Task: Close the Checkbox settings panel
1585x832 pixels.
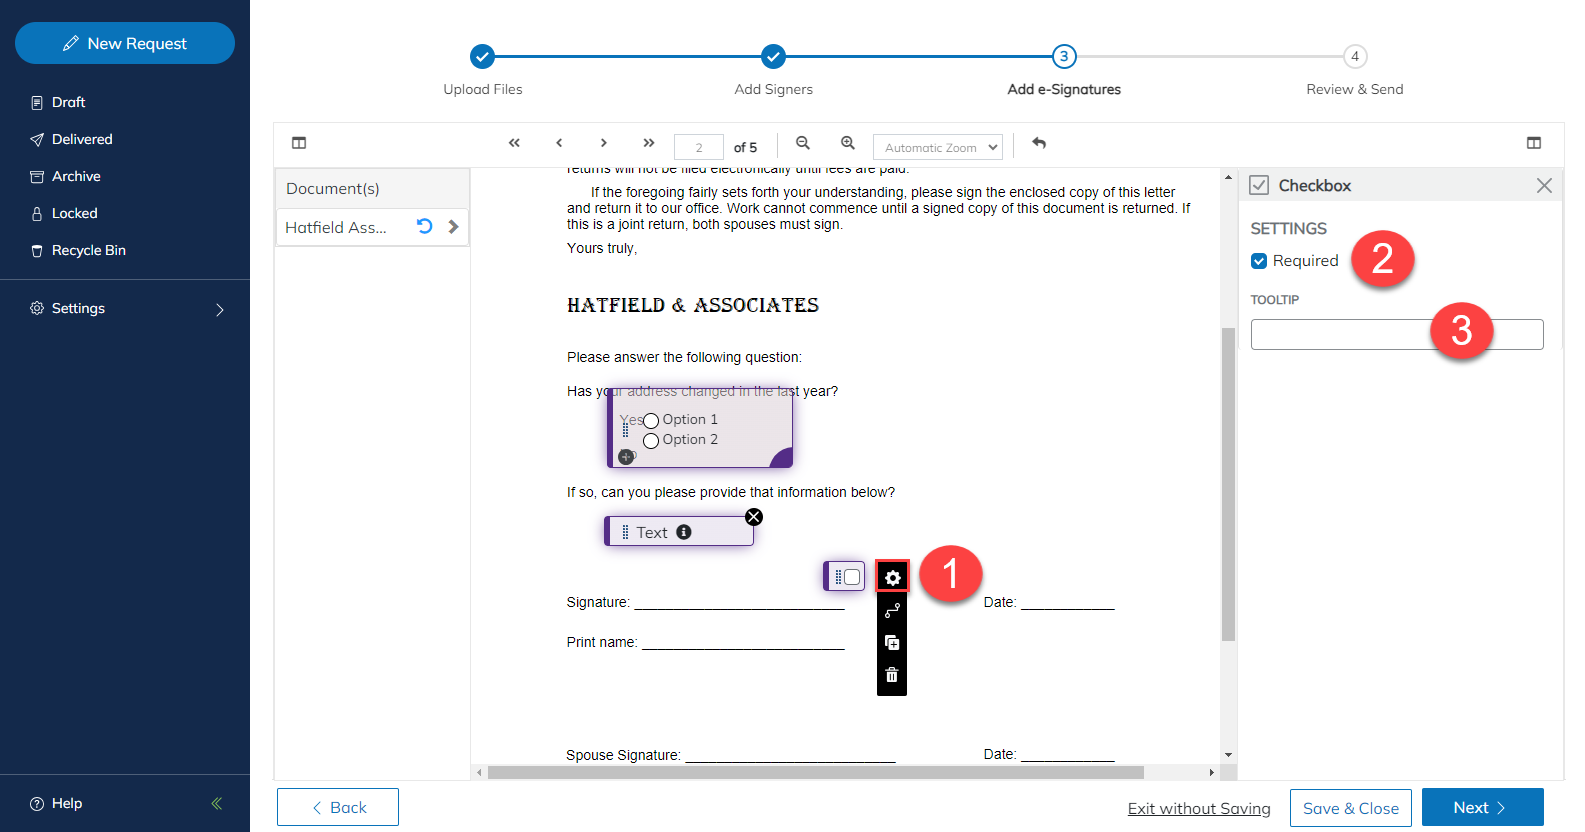Action: pos(1544,186)
